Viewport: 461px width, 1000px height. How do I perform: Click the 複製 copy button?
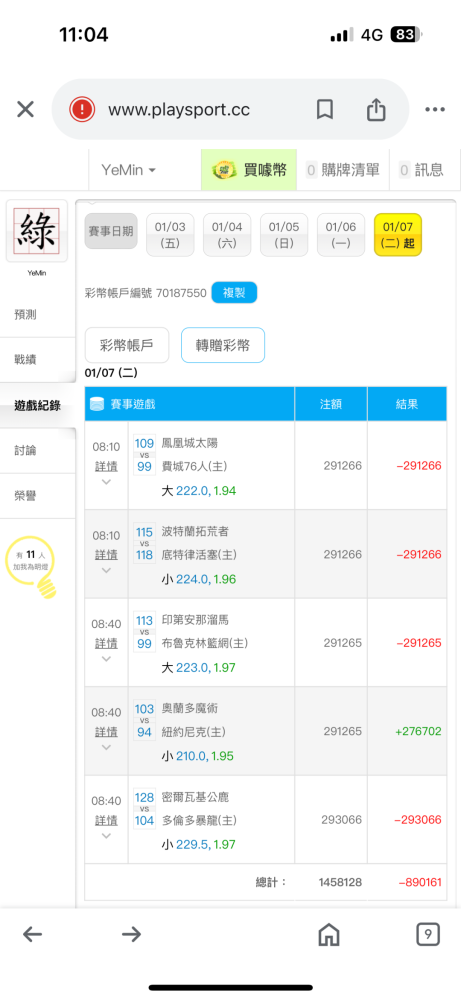(x=234, y=293)
